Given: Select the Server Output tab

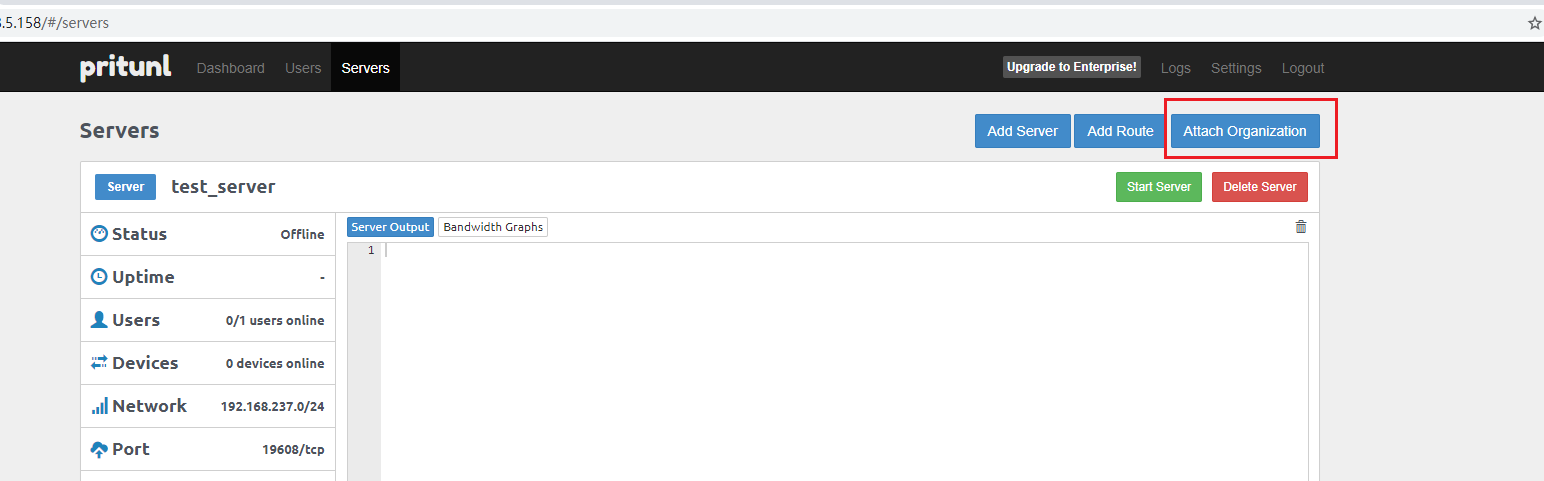Looking at the screenshot, I should 390,227.
